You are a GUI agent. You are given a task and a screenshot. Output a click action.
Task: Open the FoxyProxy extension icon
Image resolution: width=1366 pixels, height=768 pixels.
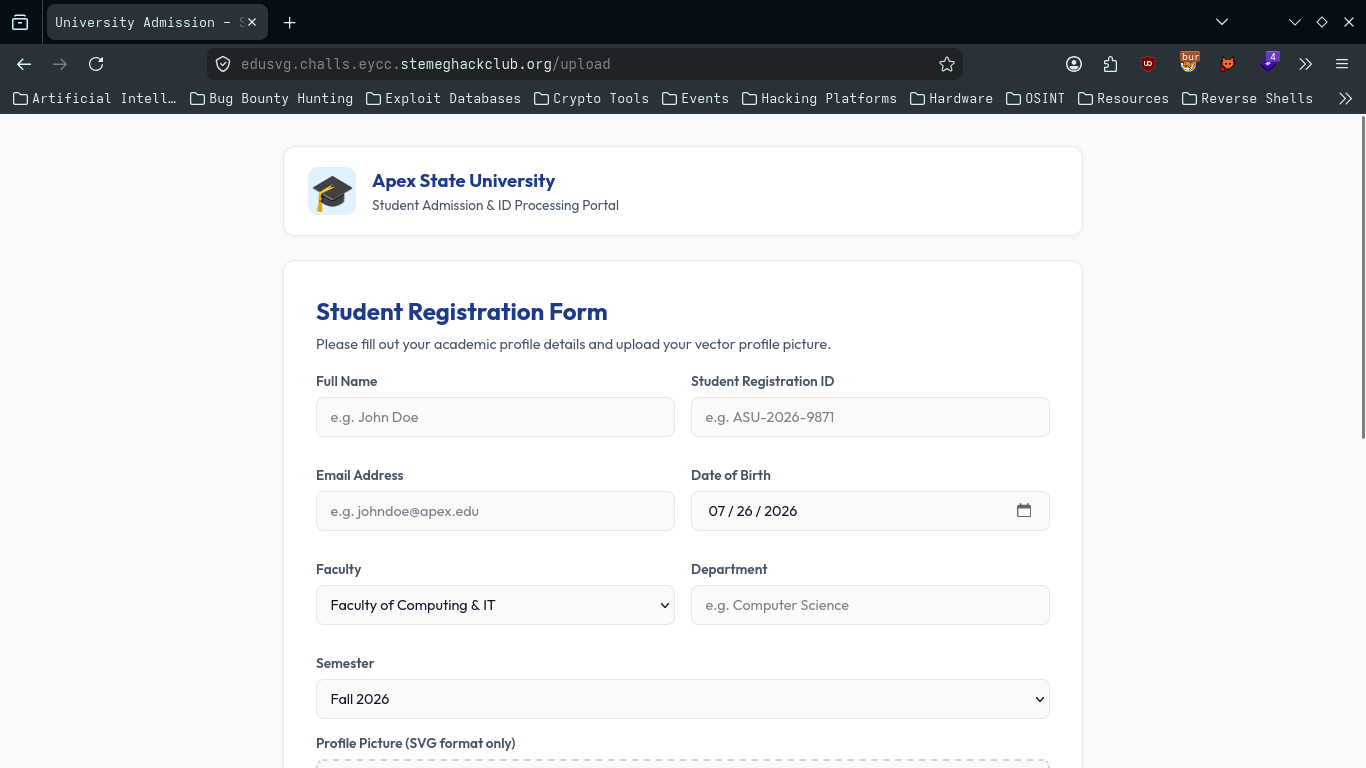[1227, 64]
